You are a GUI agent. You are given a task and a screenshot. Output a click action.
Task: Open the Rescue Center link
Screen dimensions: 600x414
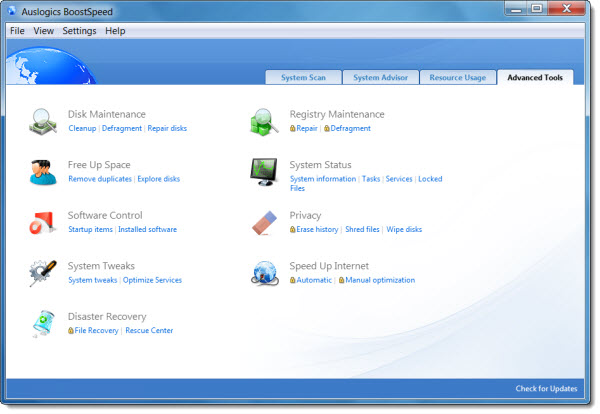coord(149,331)
